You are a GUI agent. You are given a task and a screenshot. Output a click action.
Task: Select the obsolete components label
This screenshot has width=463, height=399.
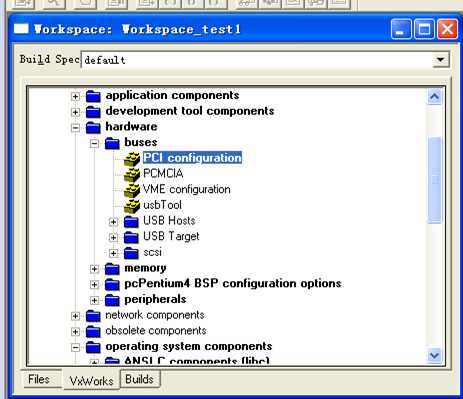pyautogui.click(x=156, y=331)
